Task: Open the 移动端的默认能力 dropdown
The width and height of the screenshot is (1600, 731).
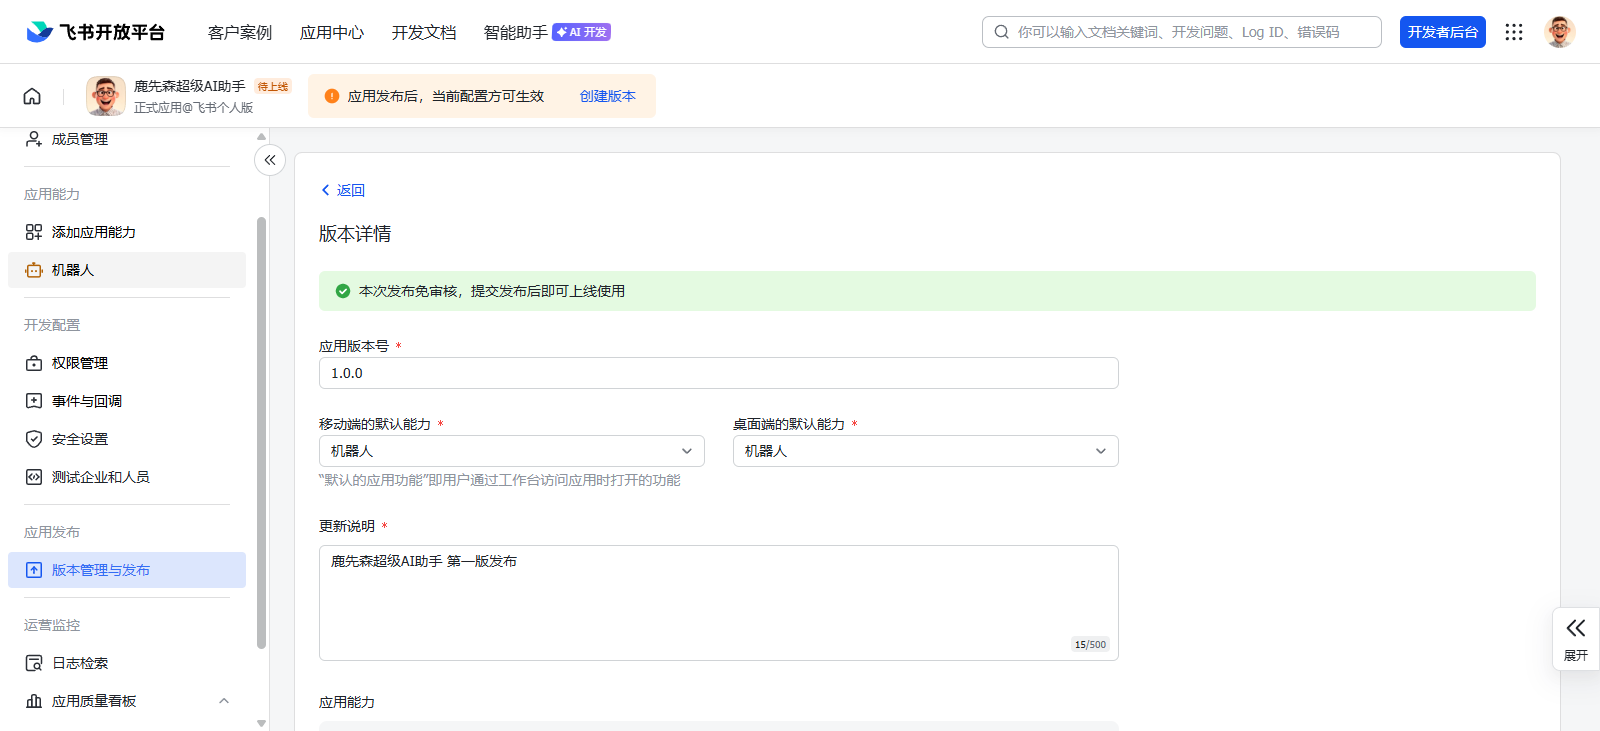Action: (512, 451)
